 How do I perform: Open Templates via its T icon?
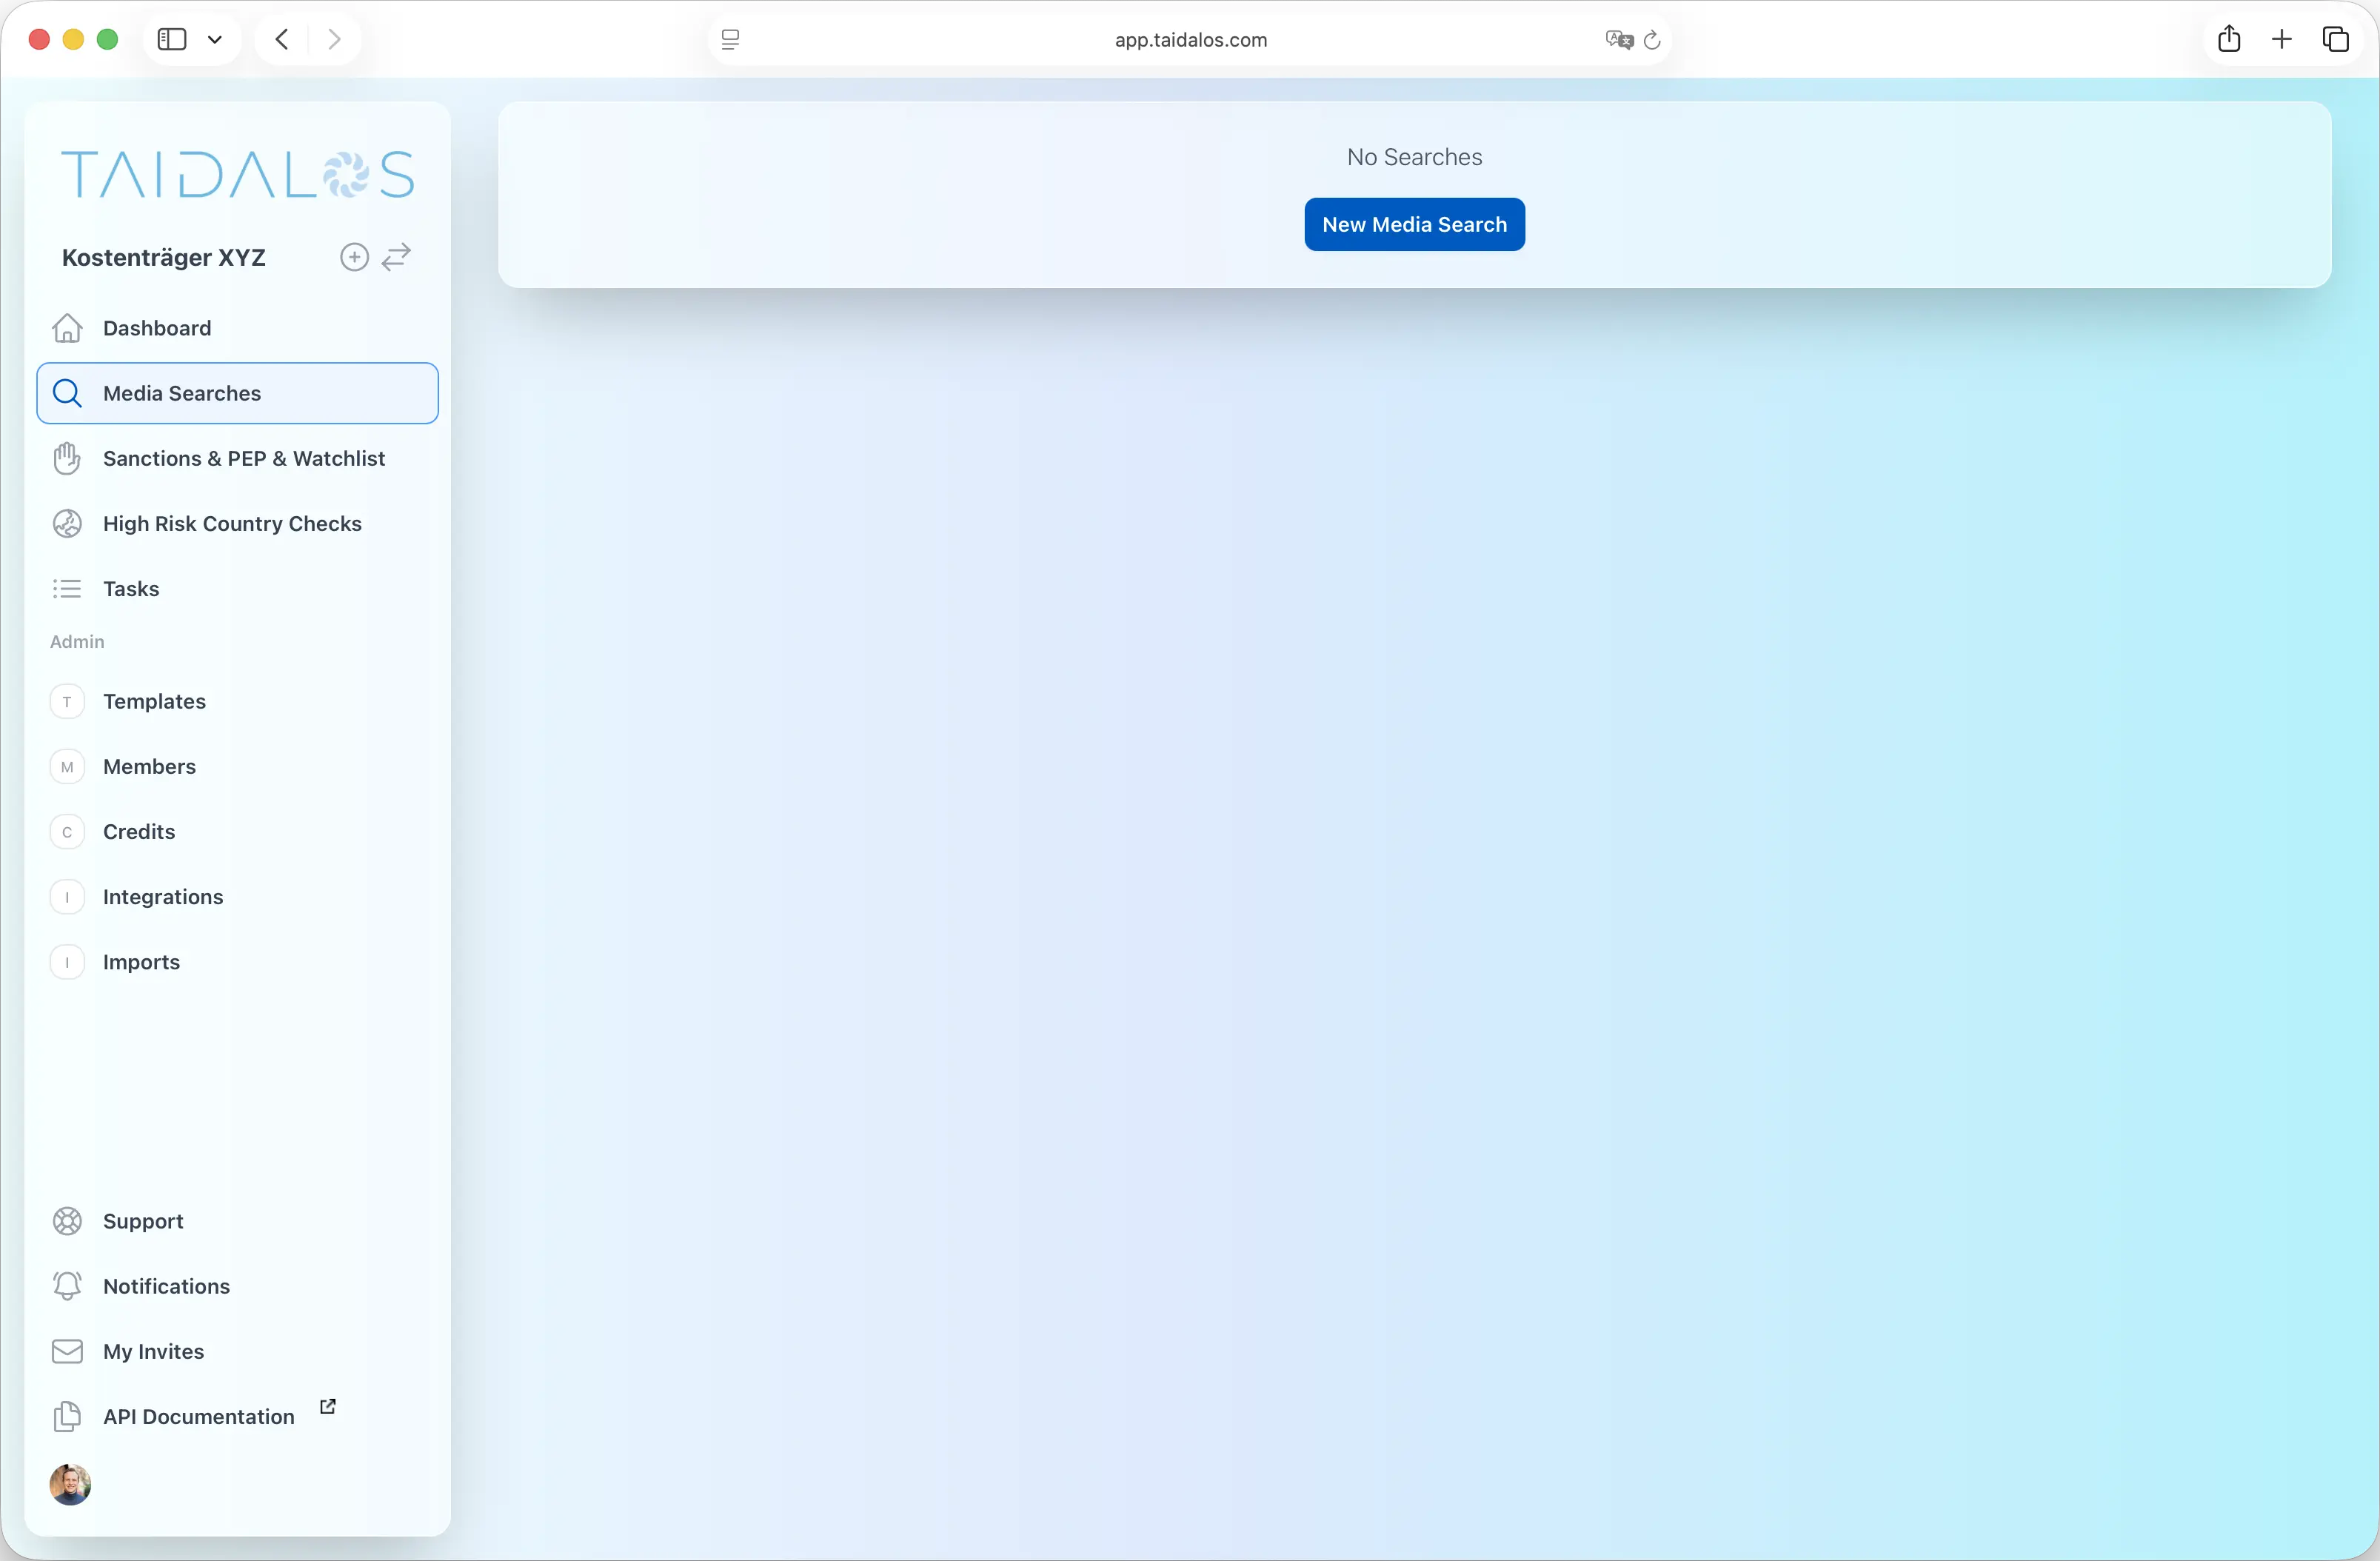click(67, 701)
